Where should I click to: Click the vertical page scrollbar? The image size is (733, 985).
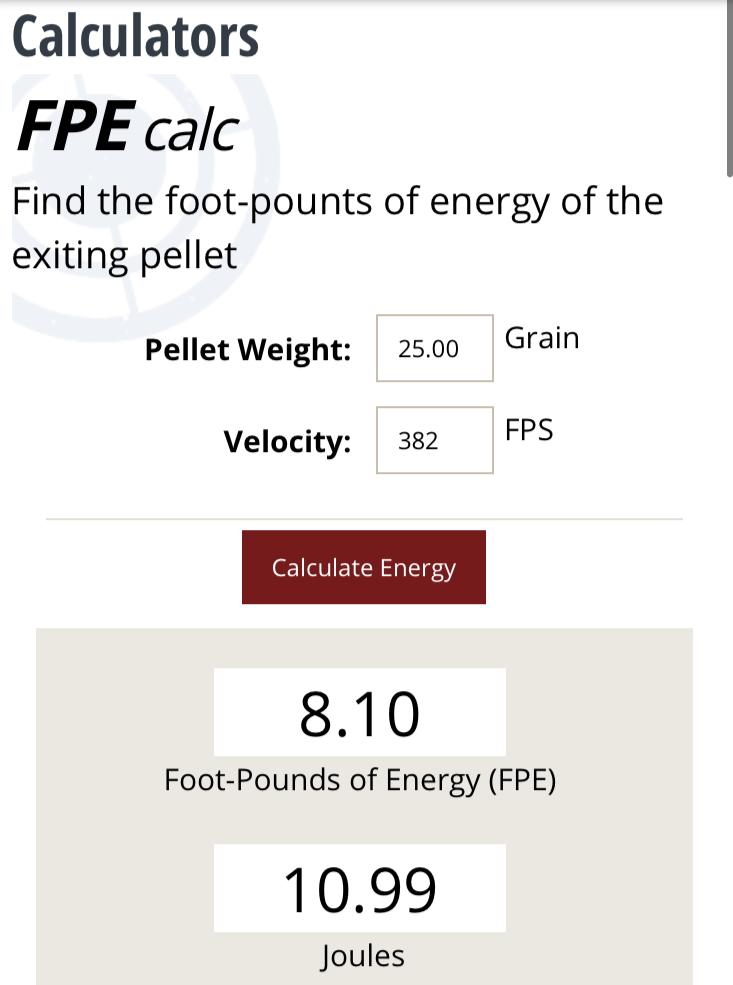point(728,90)
